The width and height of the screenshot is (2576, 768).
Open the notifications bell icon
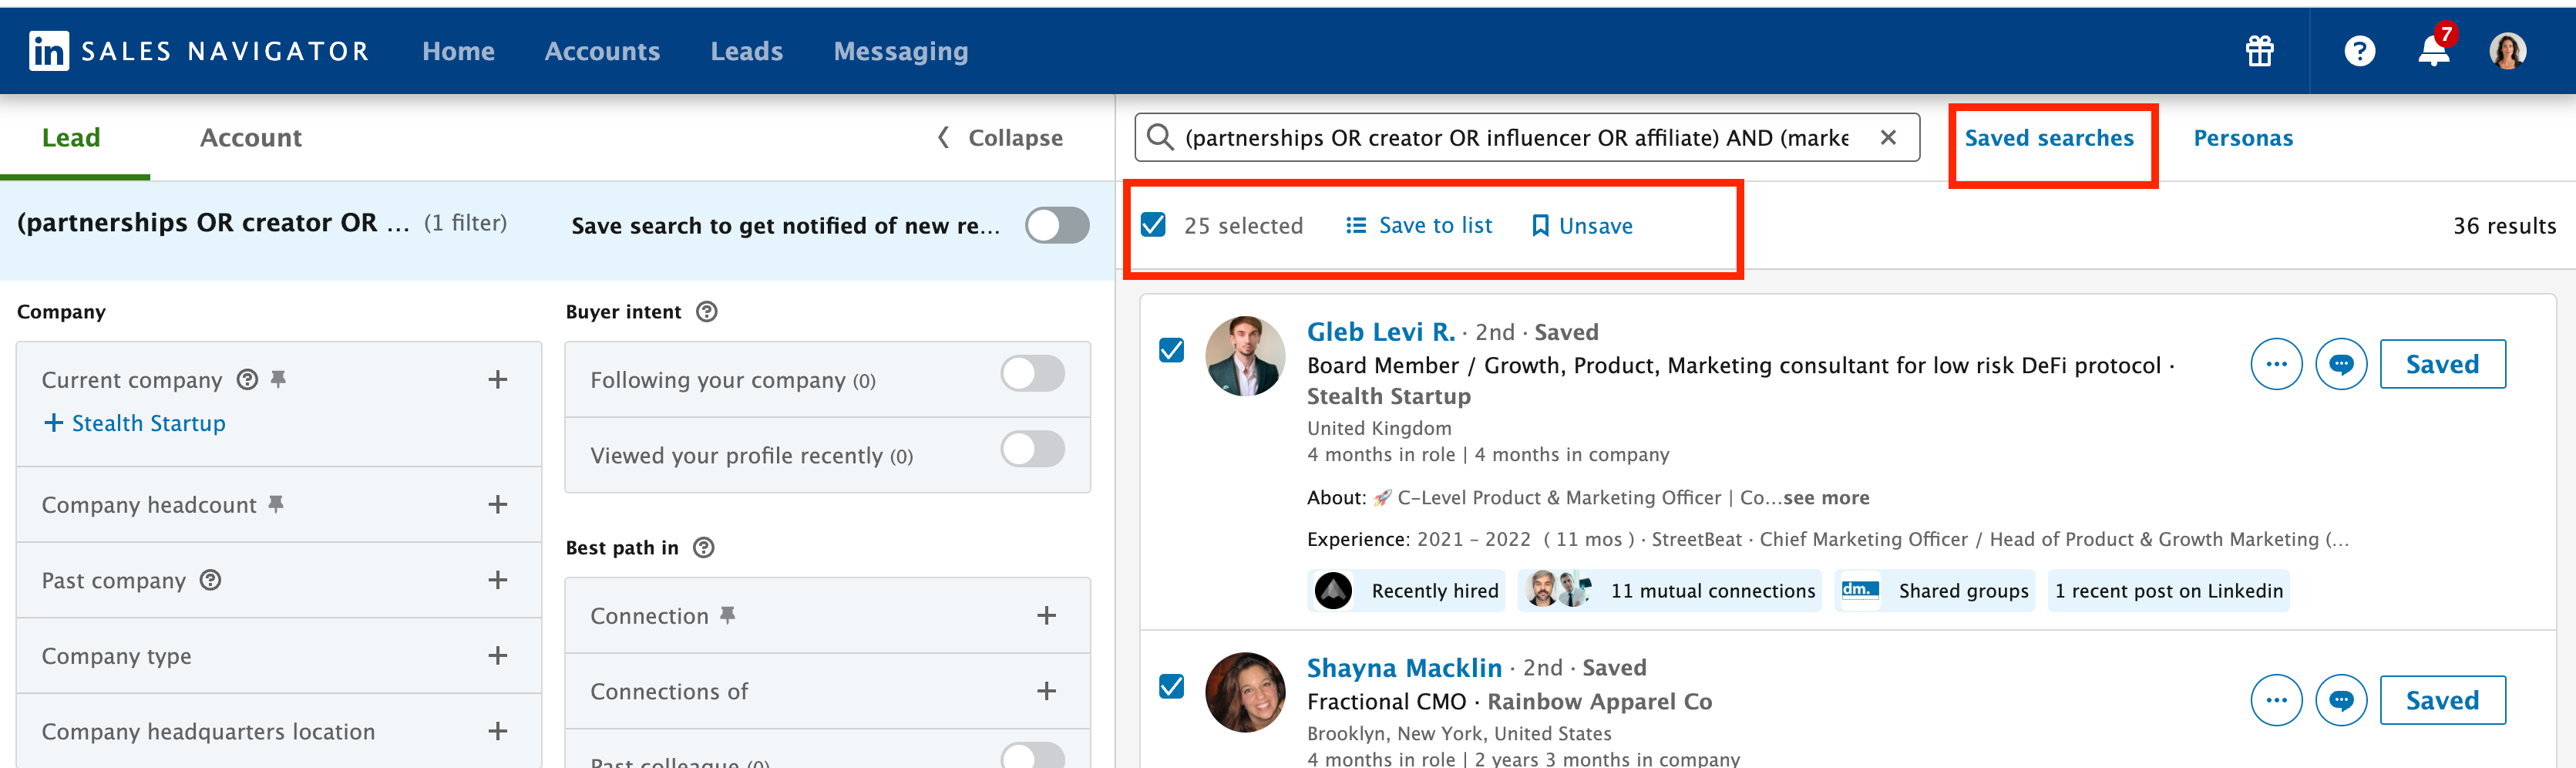coord(2434,51)
